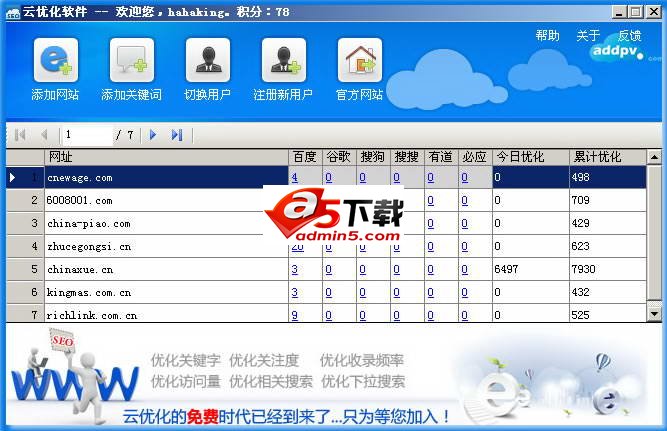The image size is (667, 431).
Task: Click the row header numbered 2
Action: [x=25, y=200]
